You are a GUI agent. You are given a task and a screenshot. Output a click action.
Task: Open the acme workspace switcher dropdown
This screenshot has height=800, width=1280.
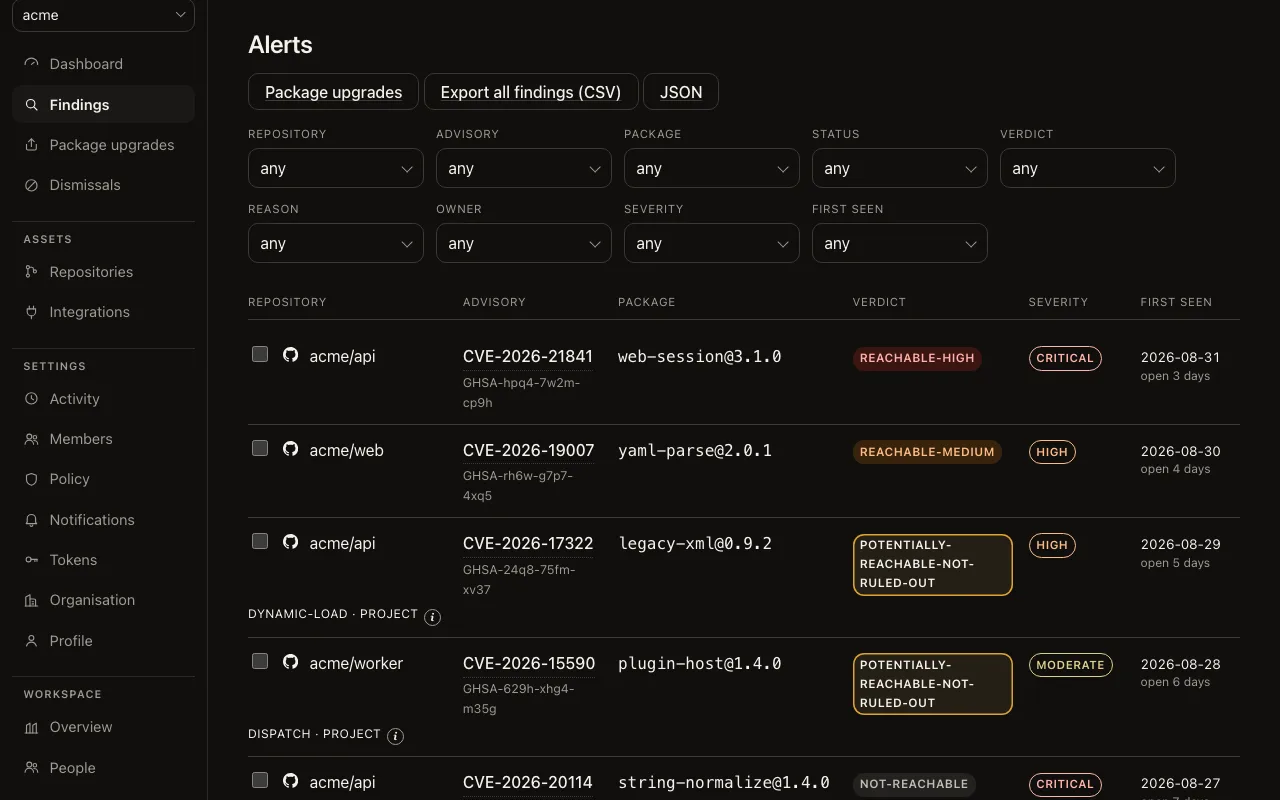pyautogui.click(x=103, y=15)
